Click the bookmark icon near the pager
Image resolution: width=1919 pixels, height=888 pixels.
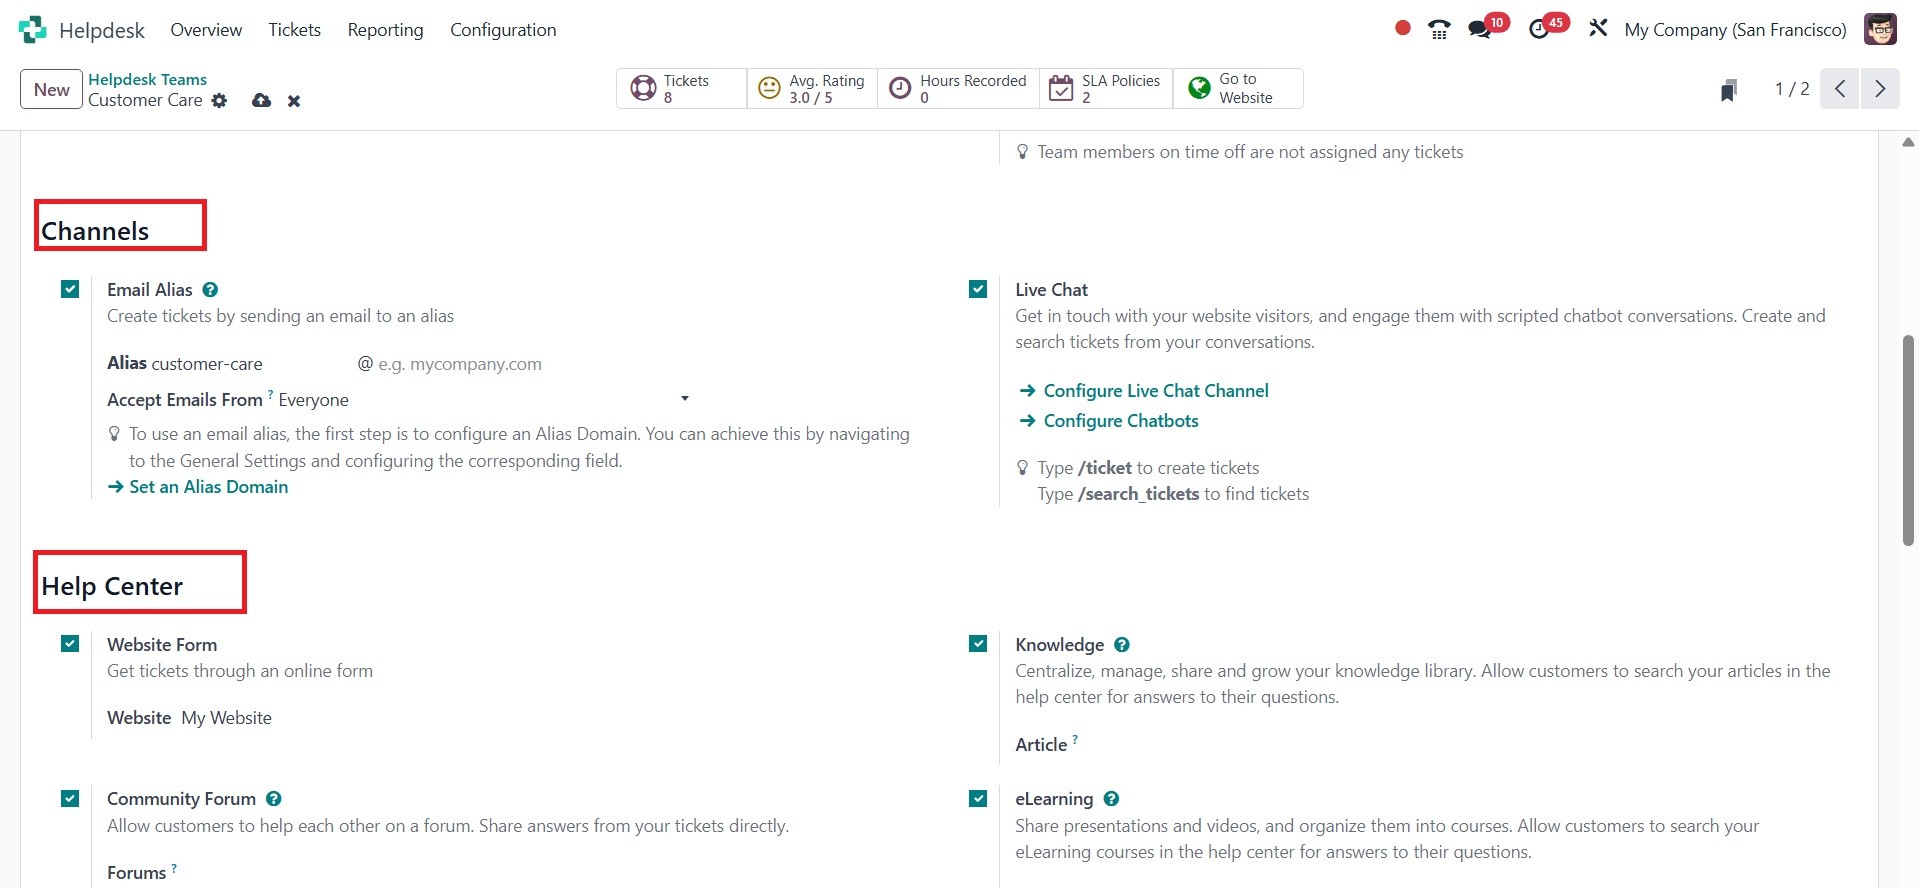tap(1728, 90)
